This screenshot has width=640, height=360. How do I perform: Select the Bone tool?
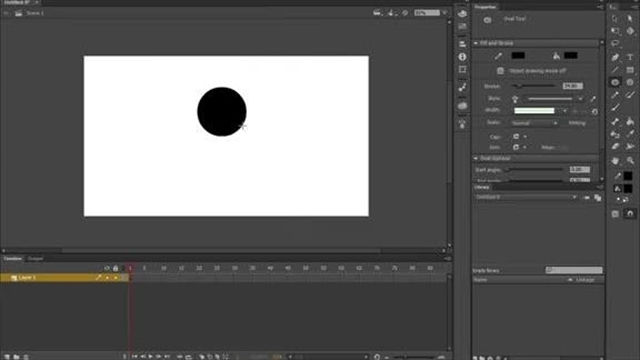click(x=615, y=121)
